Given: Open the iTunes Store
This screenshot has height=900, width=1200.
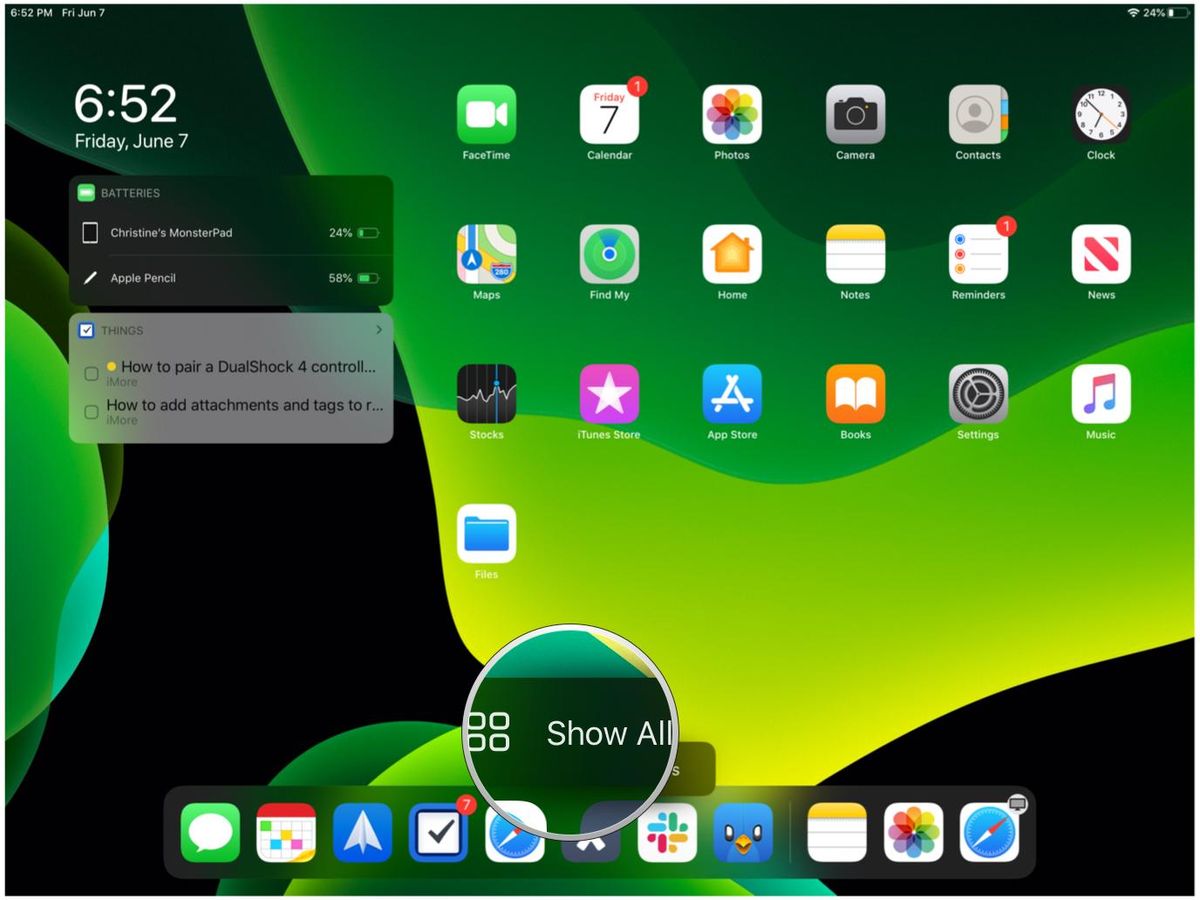Looking at the screenshot, I should pos(609,393).
